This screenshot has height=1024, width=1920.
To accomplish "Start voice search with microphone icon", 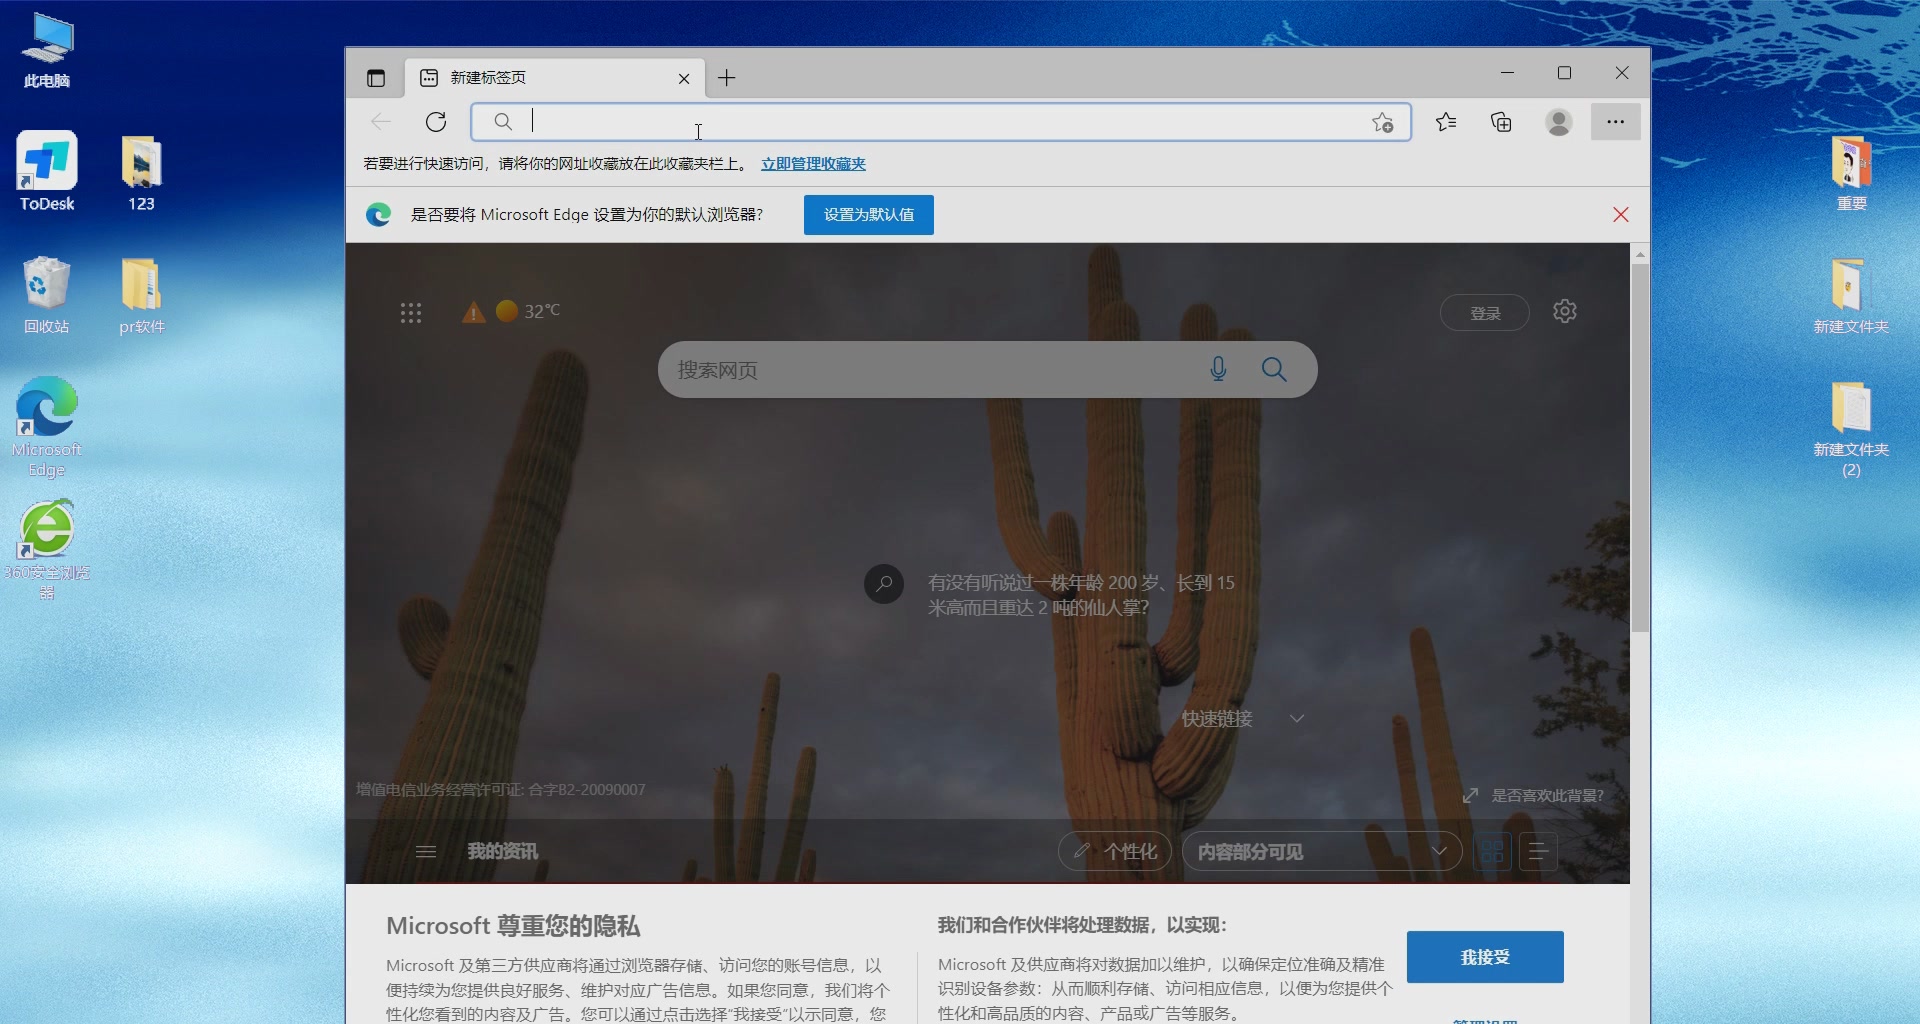I will (1218, 370).
